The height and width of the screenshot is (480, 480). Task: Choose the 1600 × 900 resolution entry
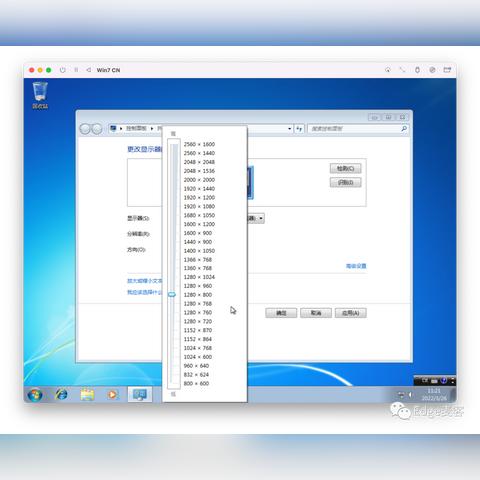(x=198, y=233)
